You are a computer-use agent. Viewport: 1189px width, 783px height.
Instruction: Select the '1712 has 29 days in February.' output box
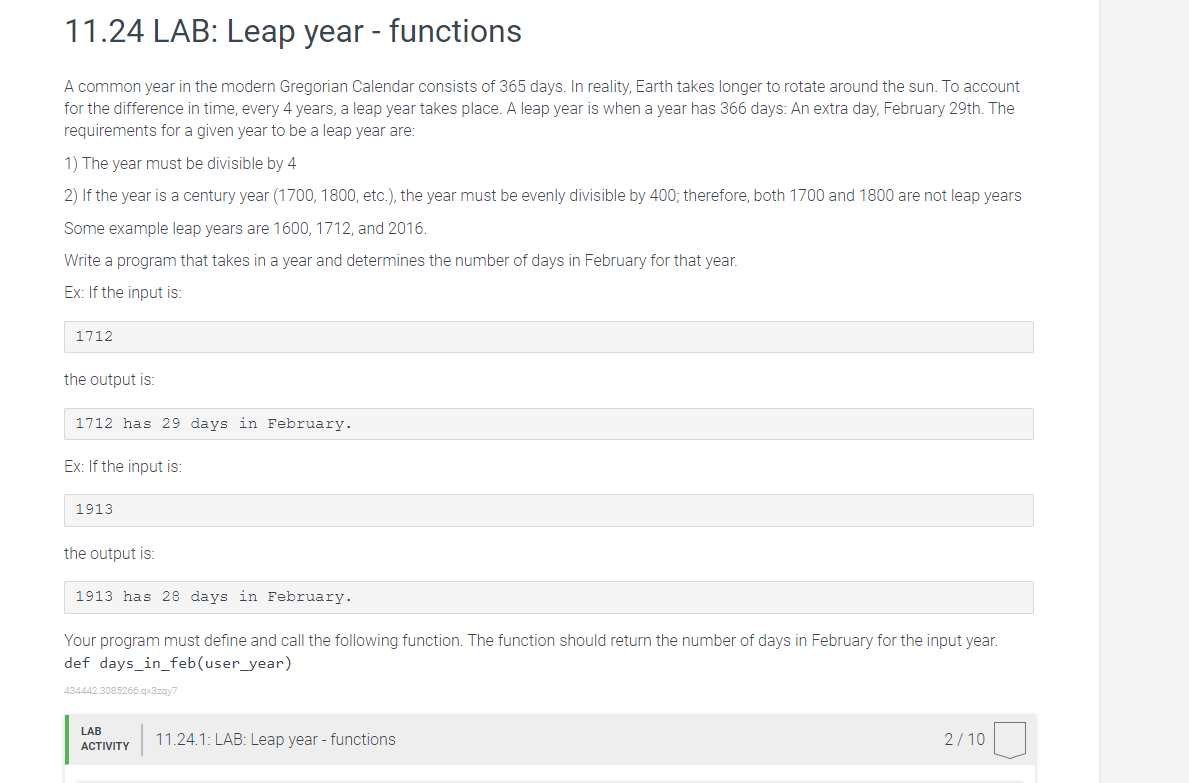pos(548,424)
